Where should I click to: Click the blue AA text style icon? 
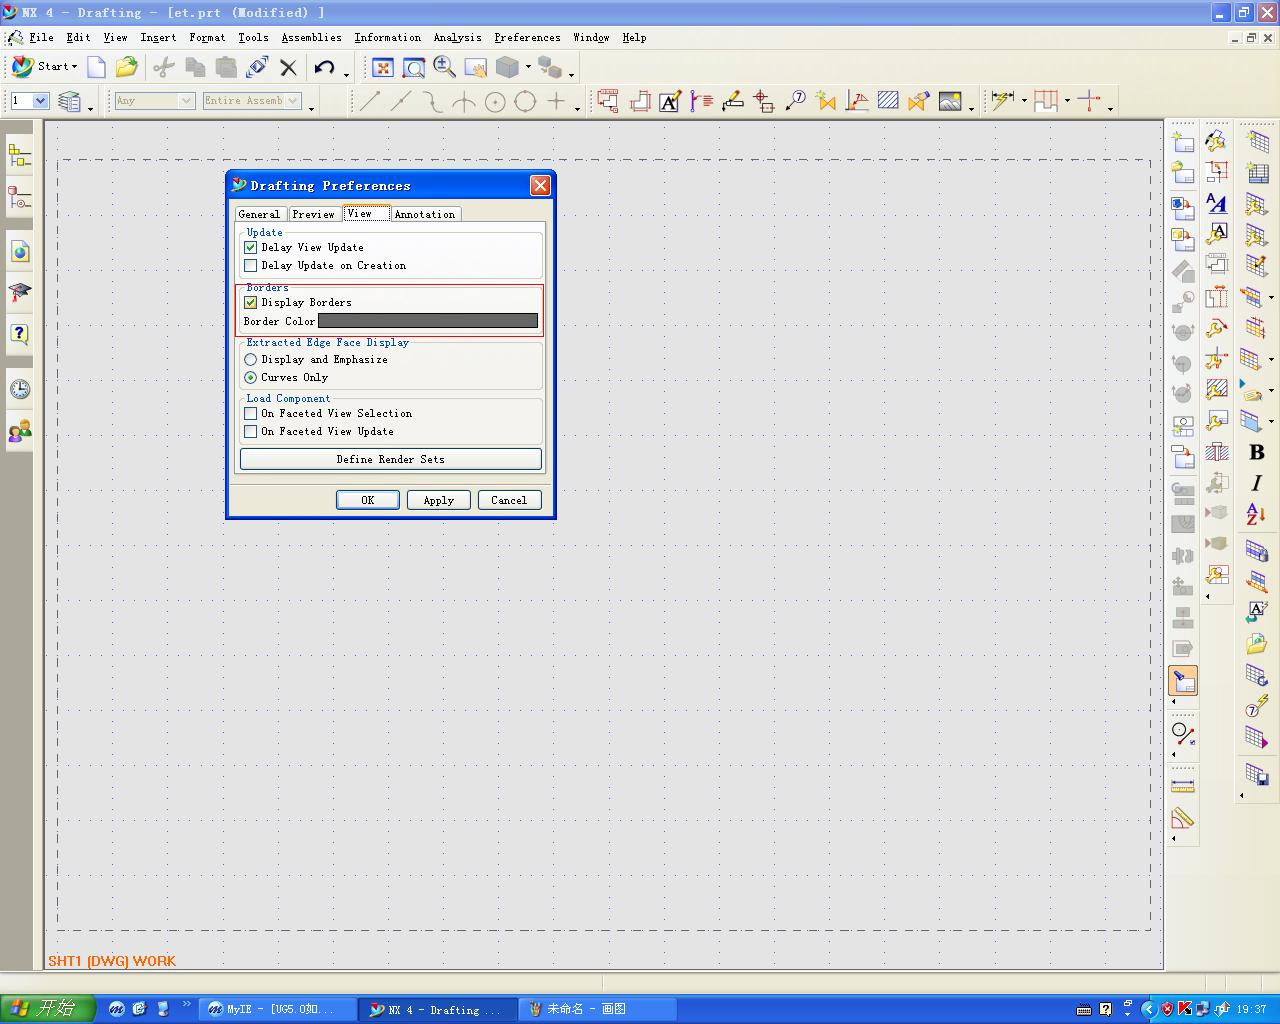click(x=1217, y=204)
